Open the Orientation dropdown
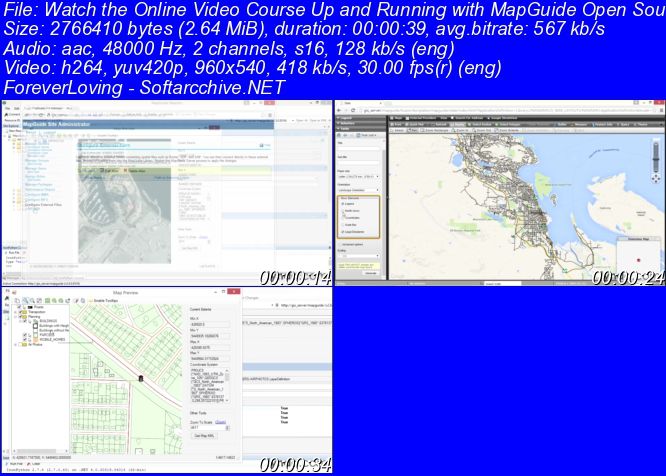The image size is (666, 476). click(358, 190)
